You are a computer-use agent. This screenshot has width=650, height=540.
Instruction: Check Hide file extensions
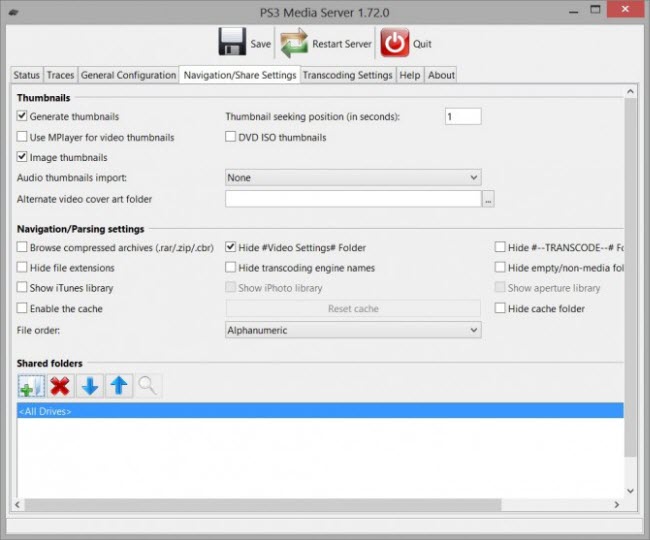22,267
